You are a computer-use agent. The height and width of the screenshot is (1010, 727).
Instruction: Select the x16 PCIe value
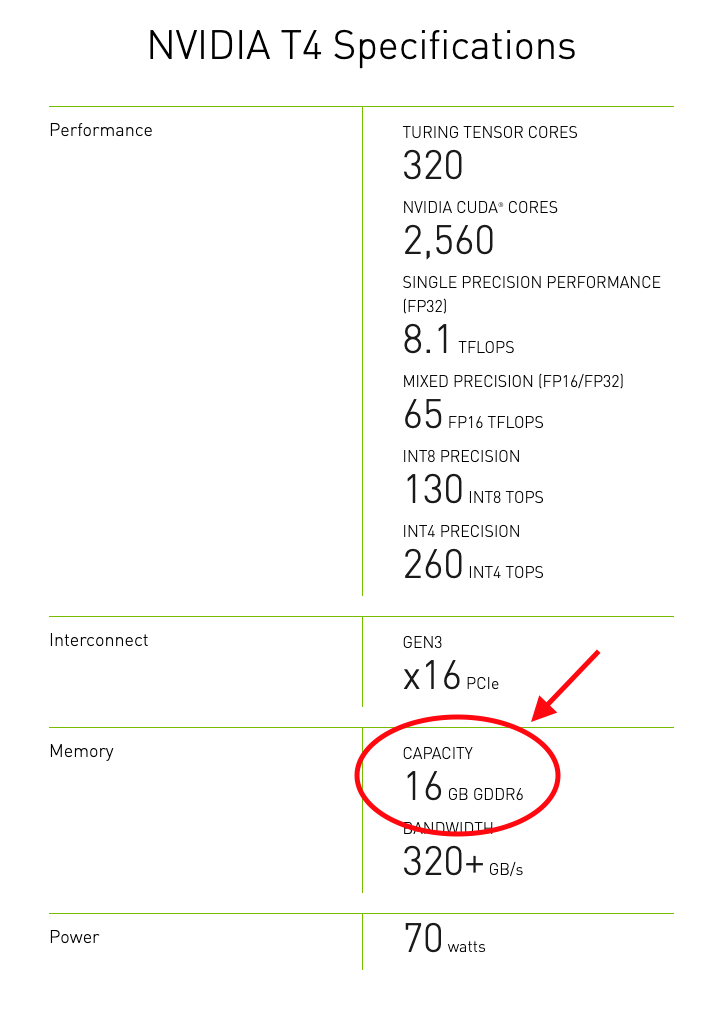point(450,677)
